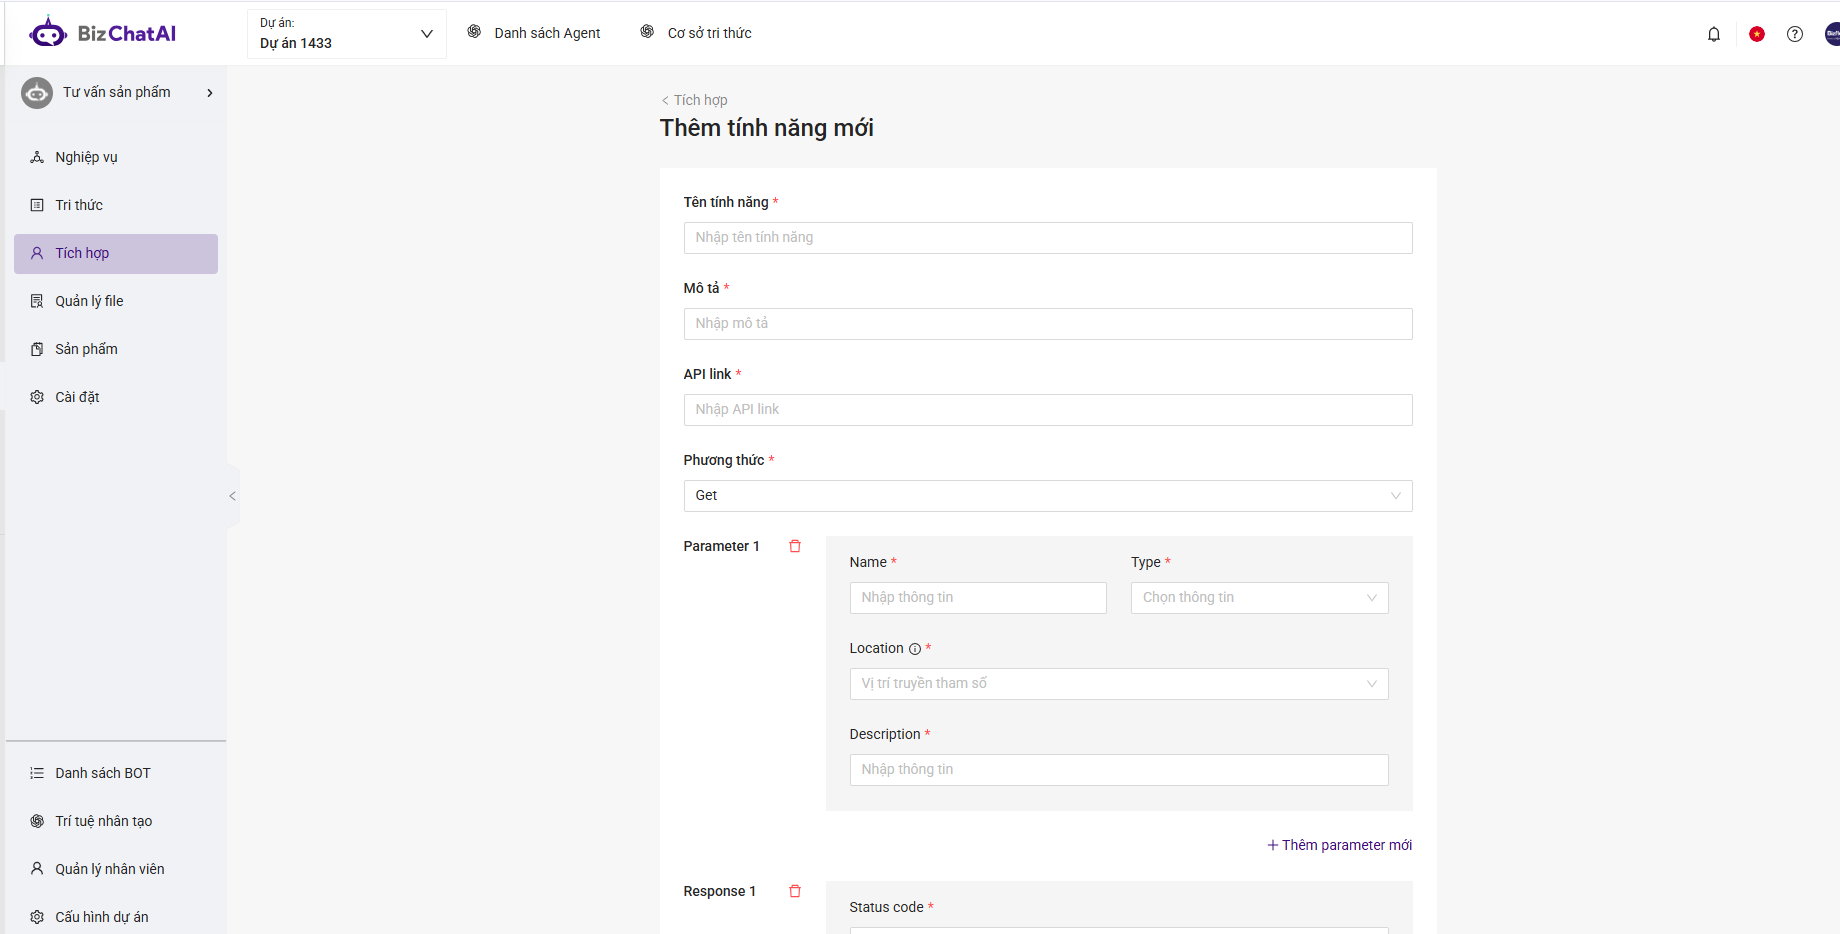Open the help question mark icon

pos(1795,34)
